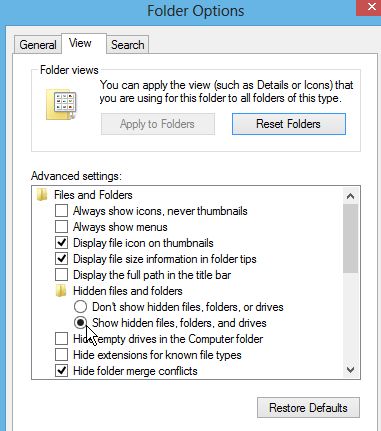
Task: Uncheck Display file size information in folder tips
Action: pos(61,259)
